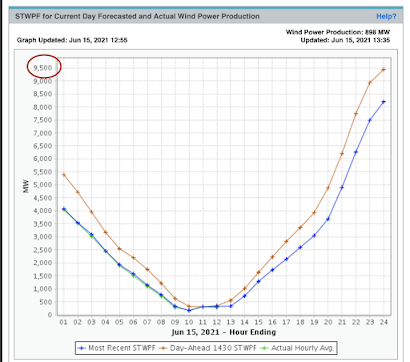Click the blue Most Recent data point at hour 16

[x=272, y=270]
